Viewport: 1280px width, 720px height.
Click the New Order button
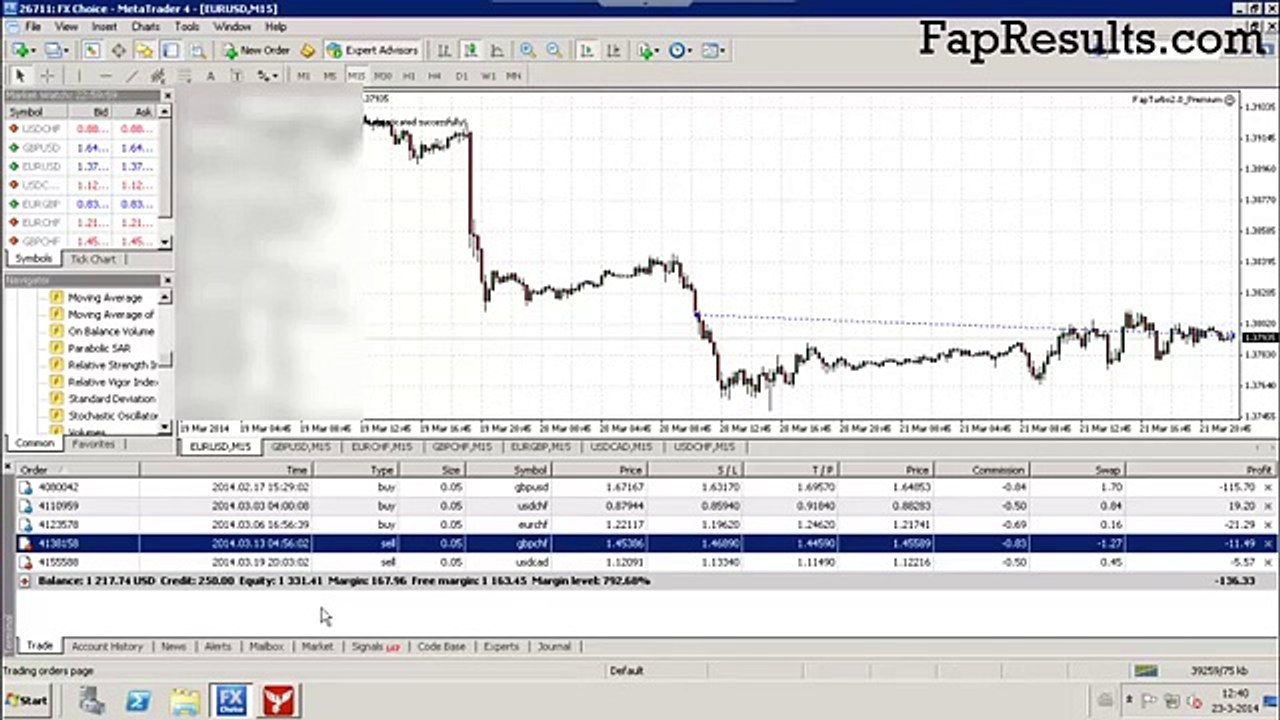(x=256, y=50)
